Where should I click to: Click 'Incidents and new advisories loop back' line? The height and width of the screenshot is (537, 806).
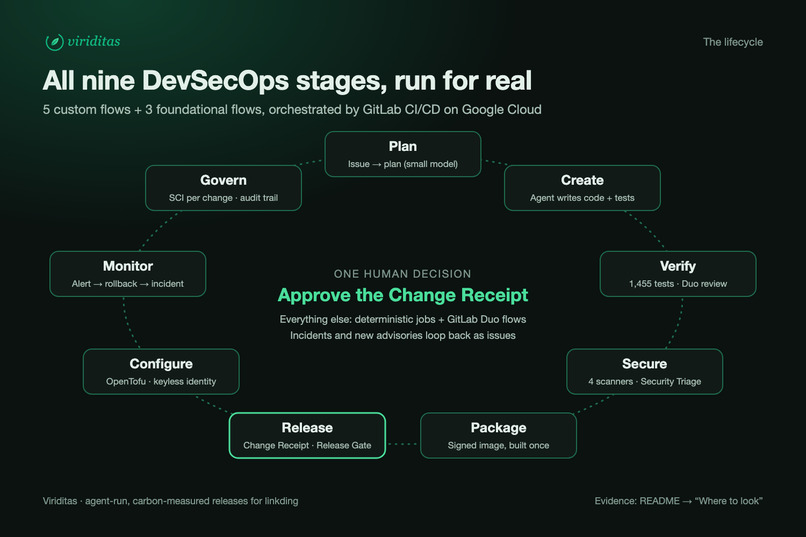pos(403,336)
